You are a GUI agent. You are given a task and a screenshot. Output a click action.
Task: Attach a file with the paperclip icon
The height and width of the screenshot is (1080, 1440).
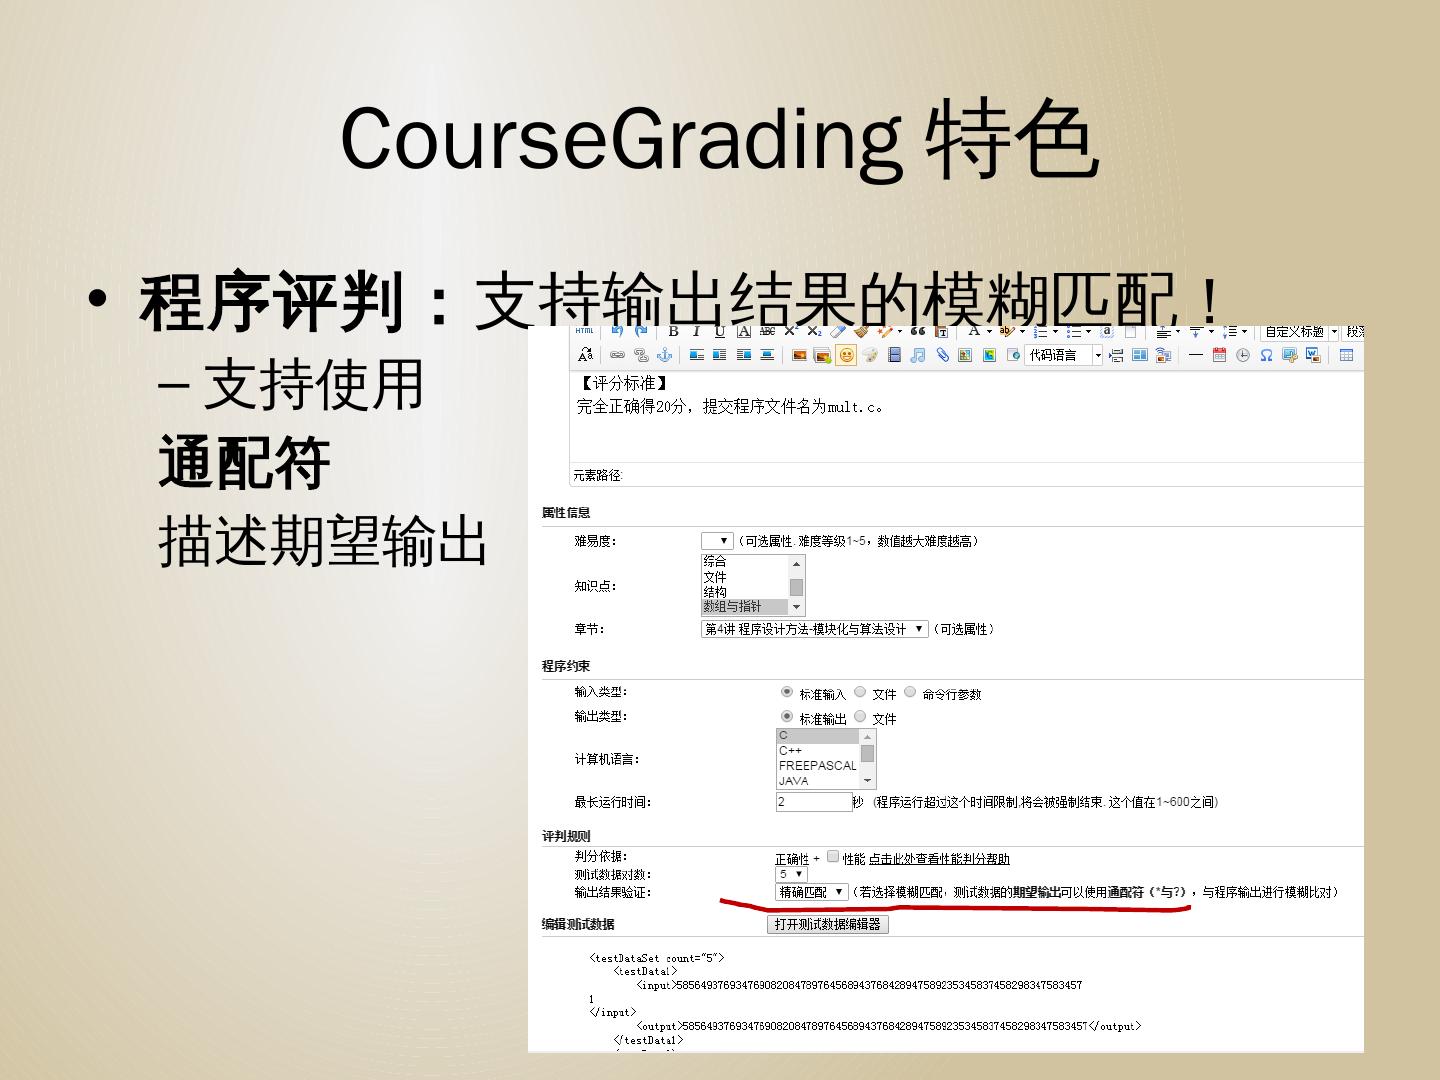[x=942, y=355]
